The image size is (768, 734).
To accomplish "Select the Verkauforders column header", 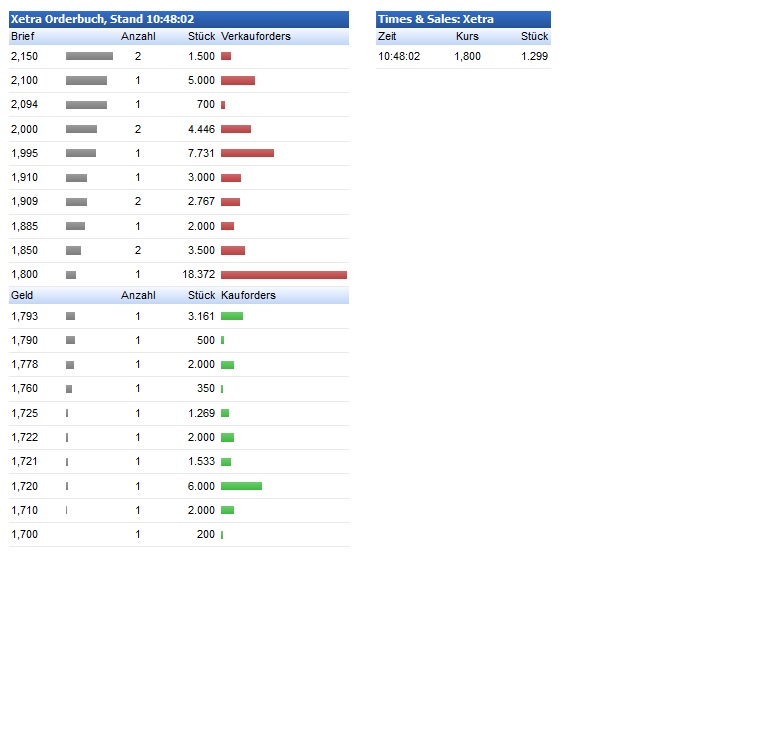I will [255, 37].
